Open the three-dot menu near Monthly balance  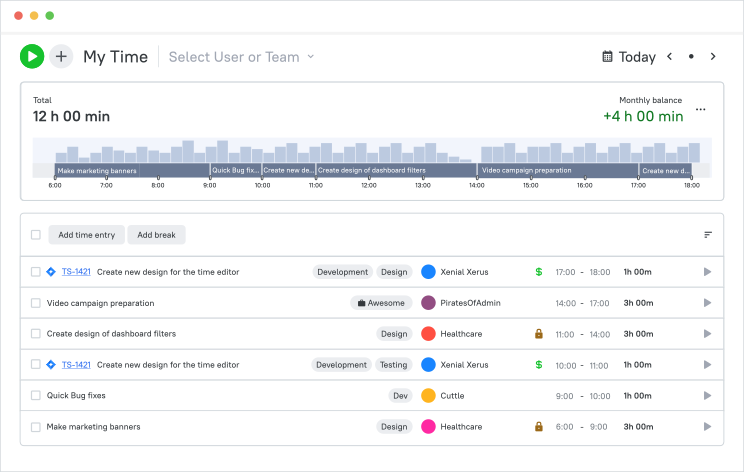click(700, 110)
